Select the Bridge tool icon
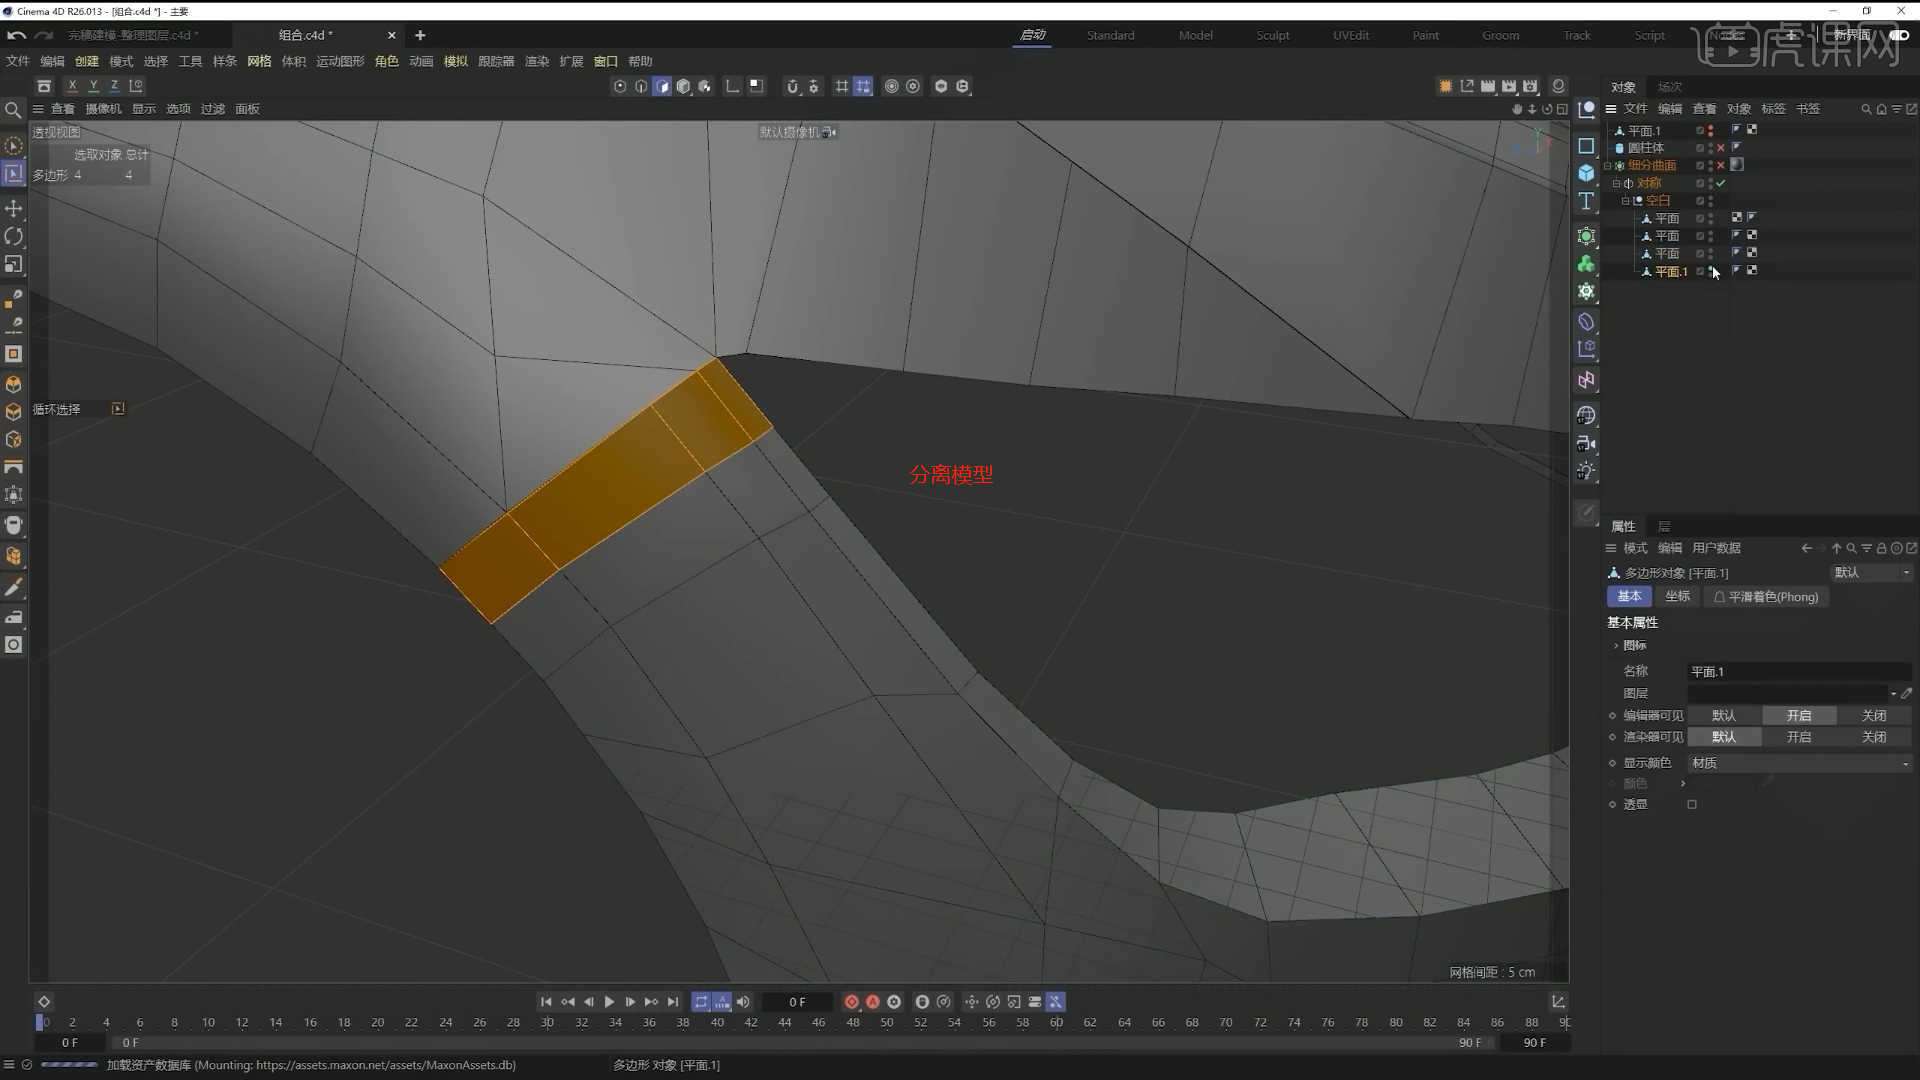The width and height of the screenshot is (1920, 1080). (14, 467)
